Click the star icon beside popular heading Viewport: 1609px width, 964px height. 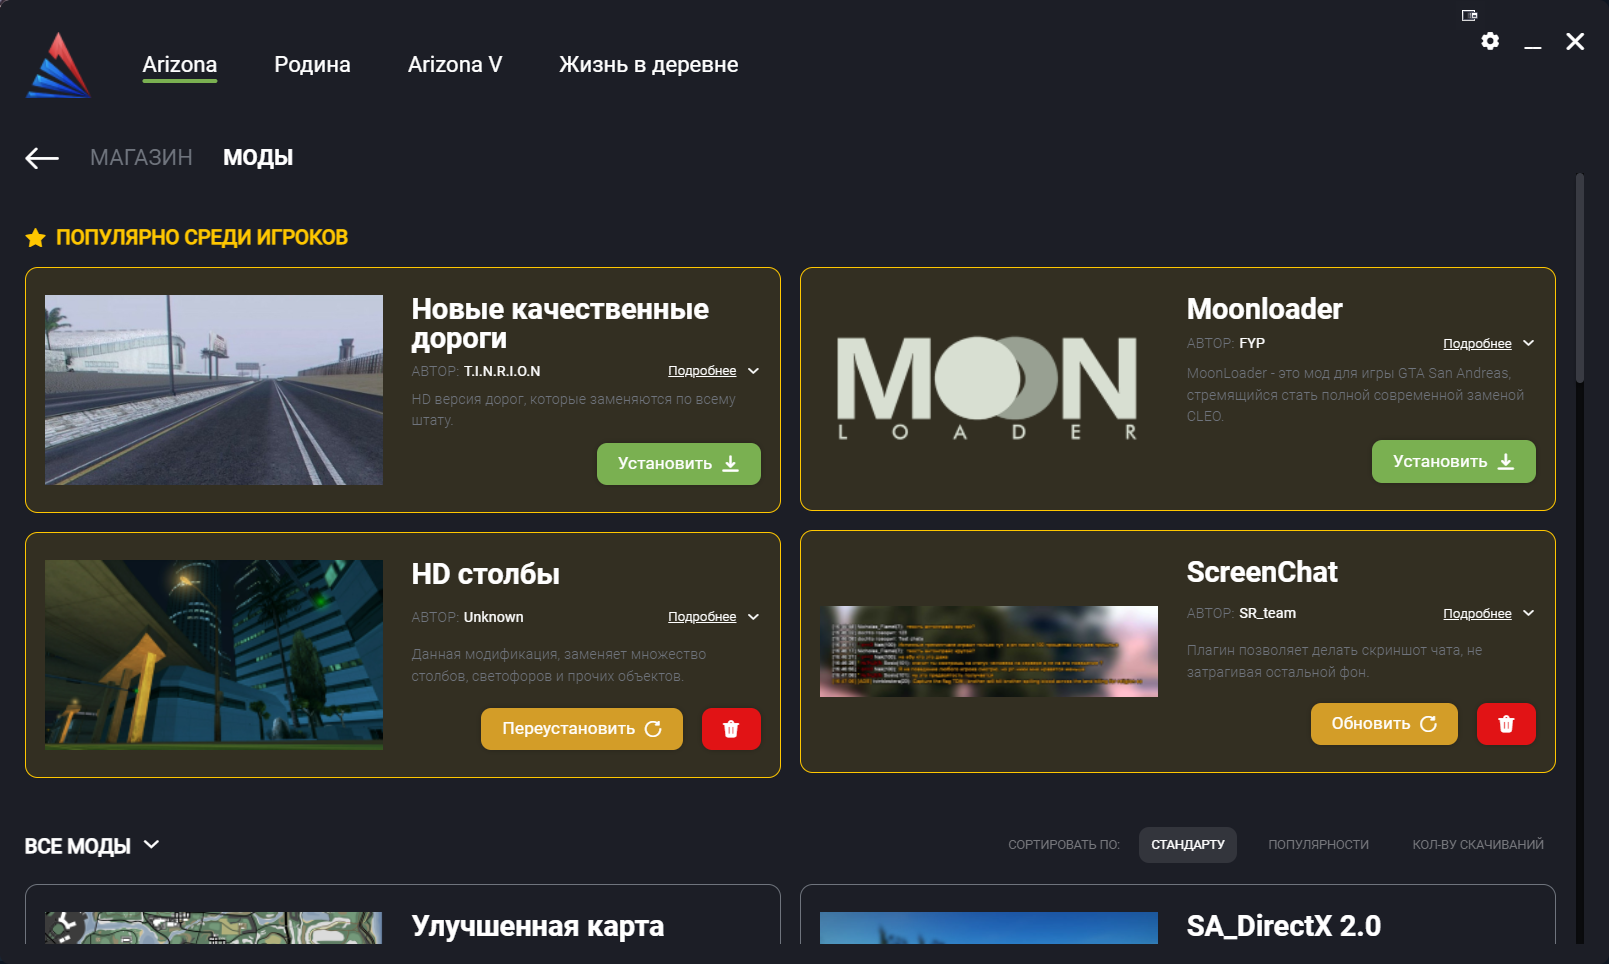tap(36, 238)
